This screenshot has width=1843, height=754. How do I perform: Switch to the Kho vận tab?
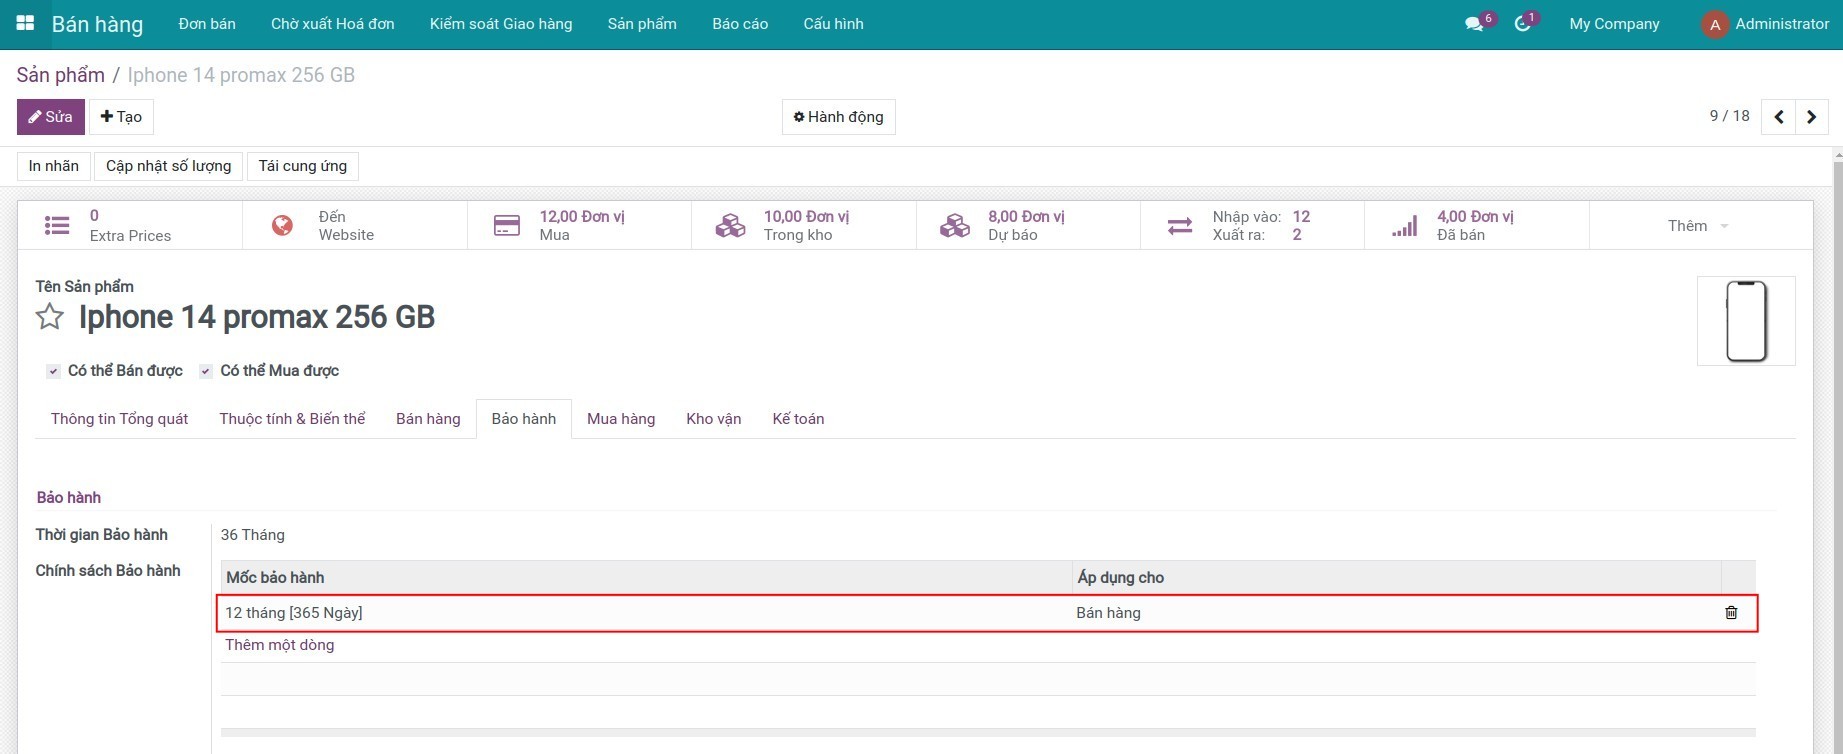(713, 419)
